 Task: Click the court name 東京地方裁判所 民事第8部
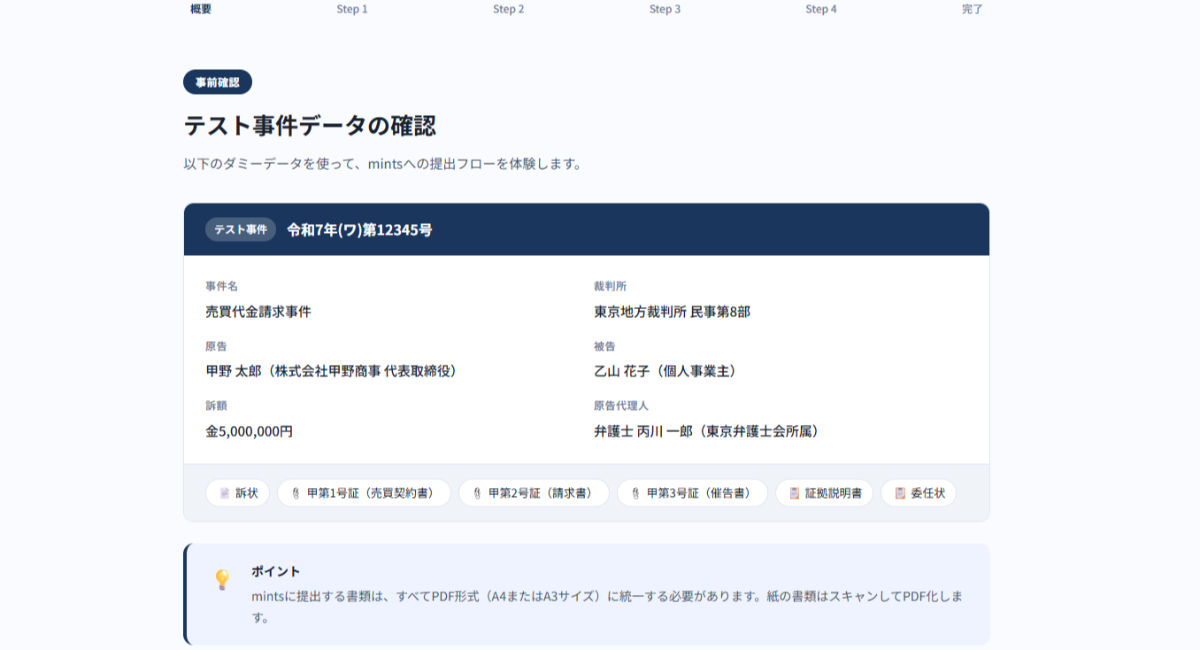coord(672,311)
